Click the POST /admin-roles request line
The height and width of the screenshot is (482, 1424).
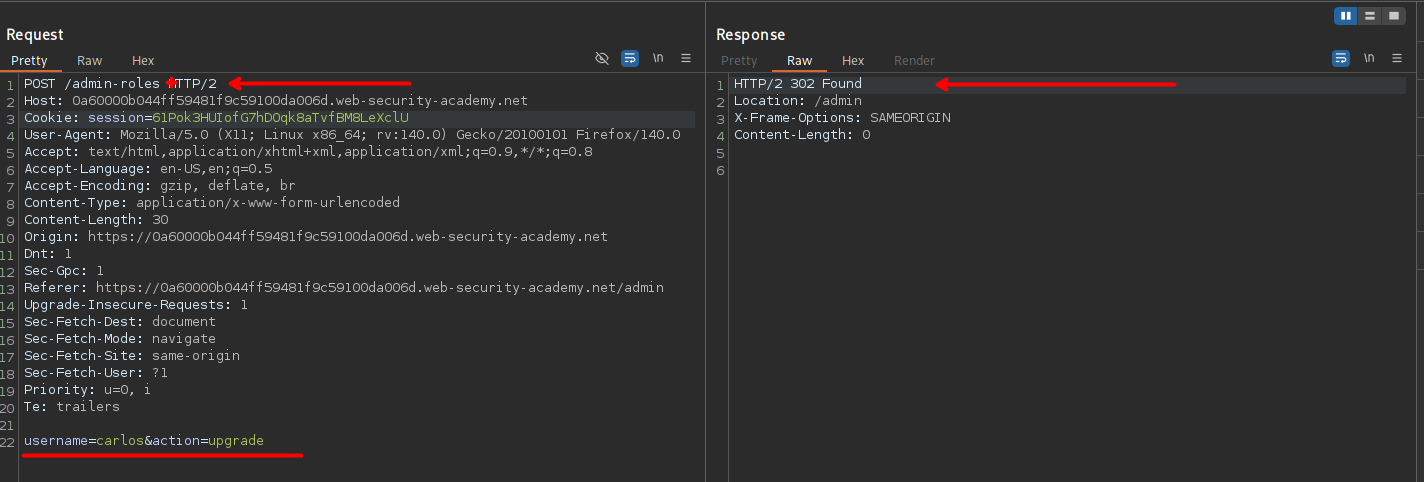coord(120,84)
